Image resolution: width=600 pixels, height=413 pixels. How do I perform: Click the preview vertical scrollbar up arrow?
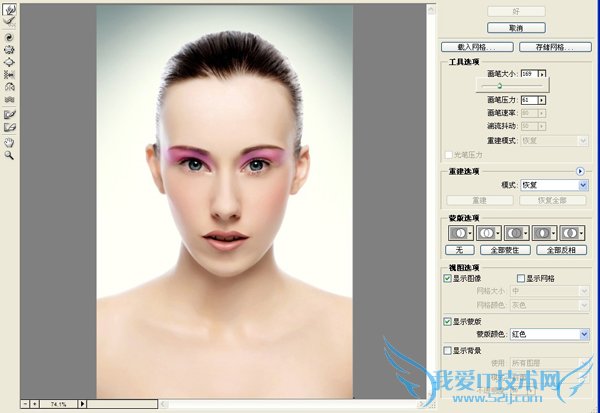431,10
